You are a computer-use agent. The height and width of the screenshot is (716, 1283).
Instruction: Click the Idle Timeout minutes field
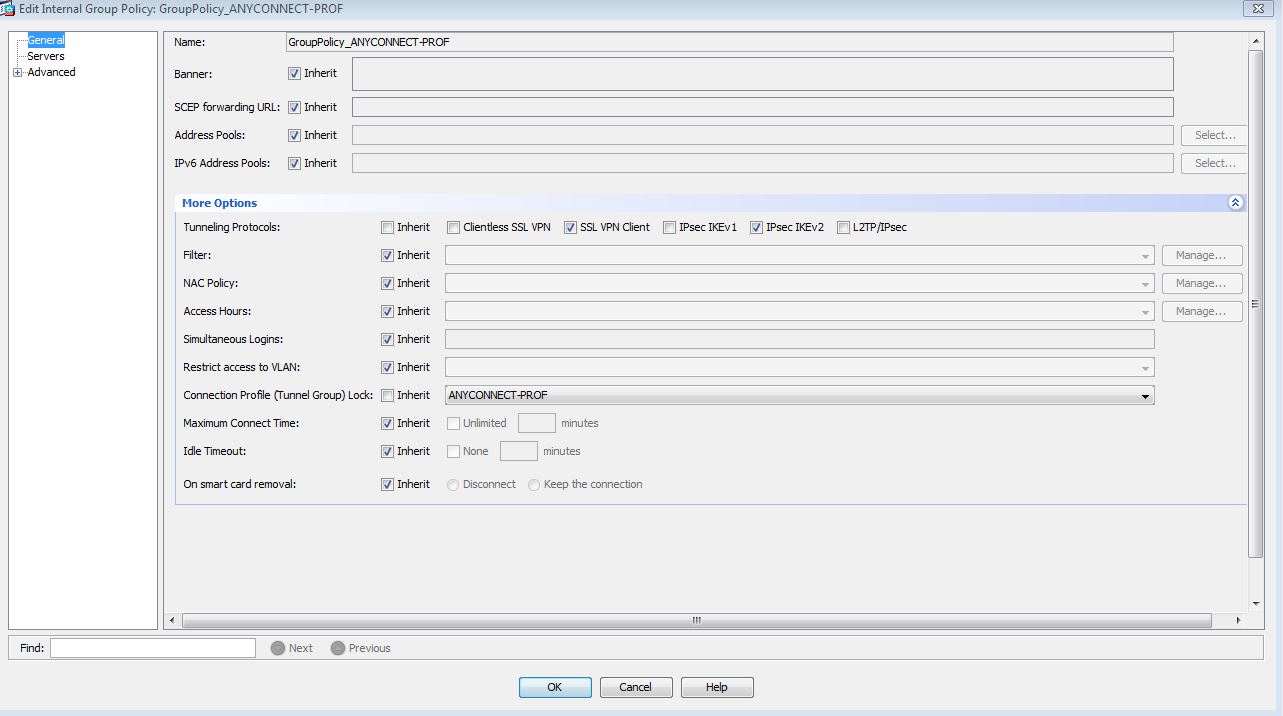pyautogui.click(x=519, y=451)
